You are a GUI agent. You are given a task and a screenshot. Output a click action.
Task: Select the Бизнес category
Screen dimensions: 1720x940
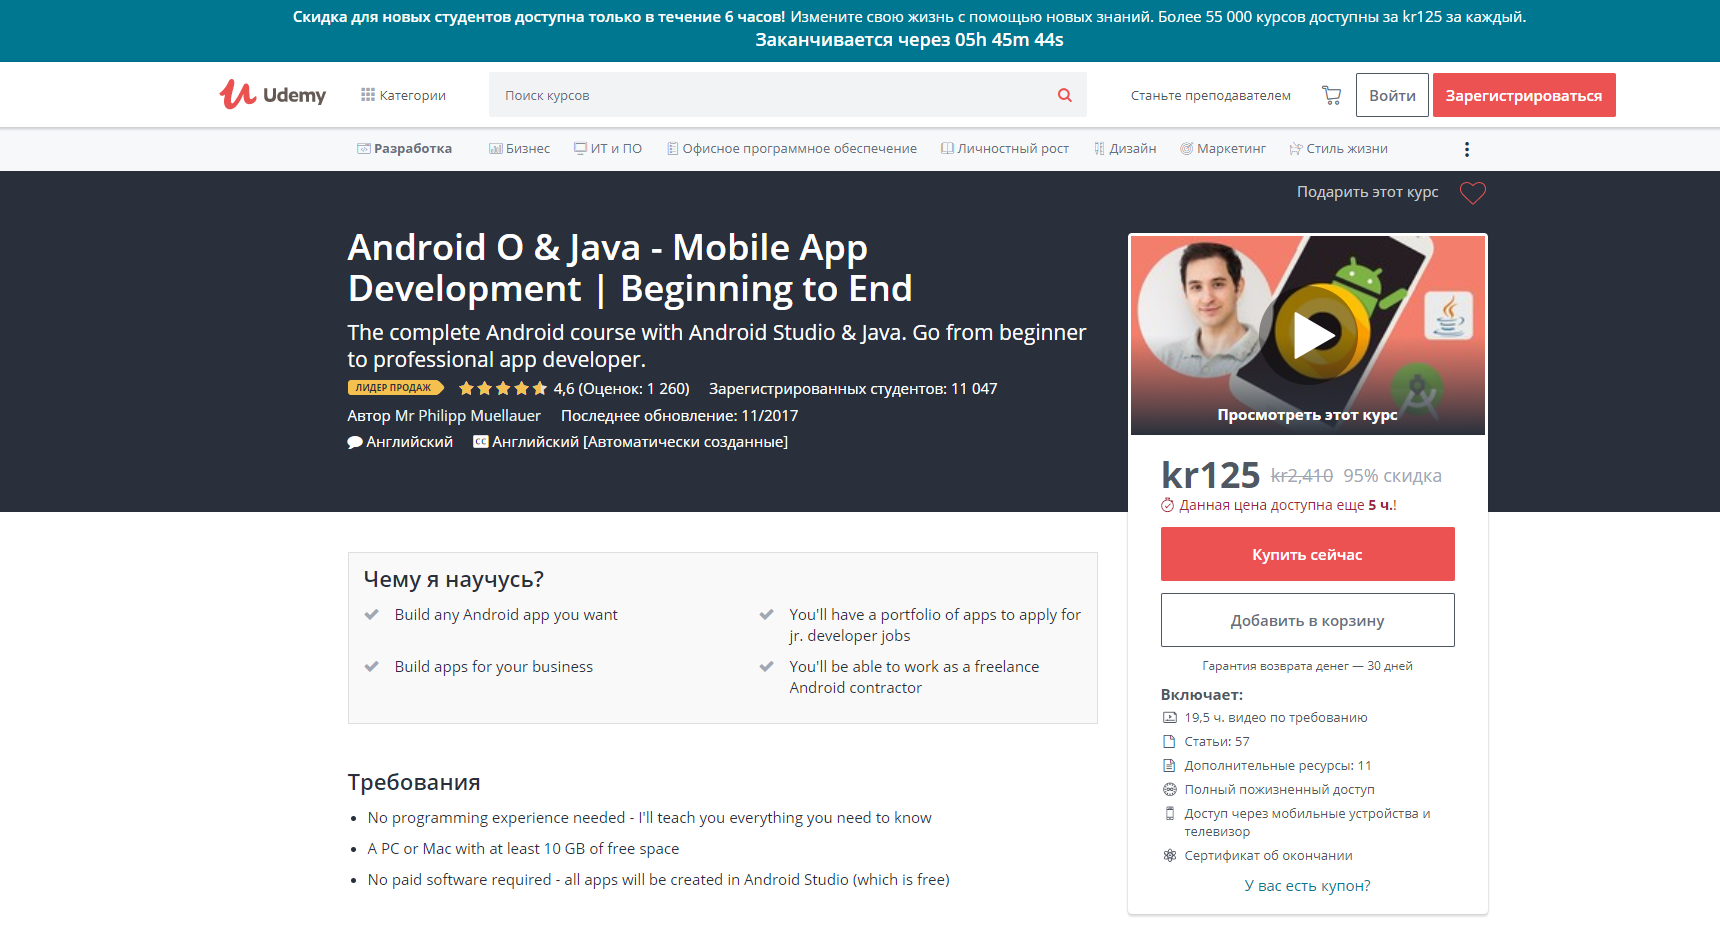pos(519,149)
